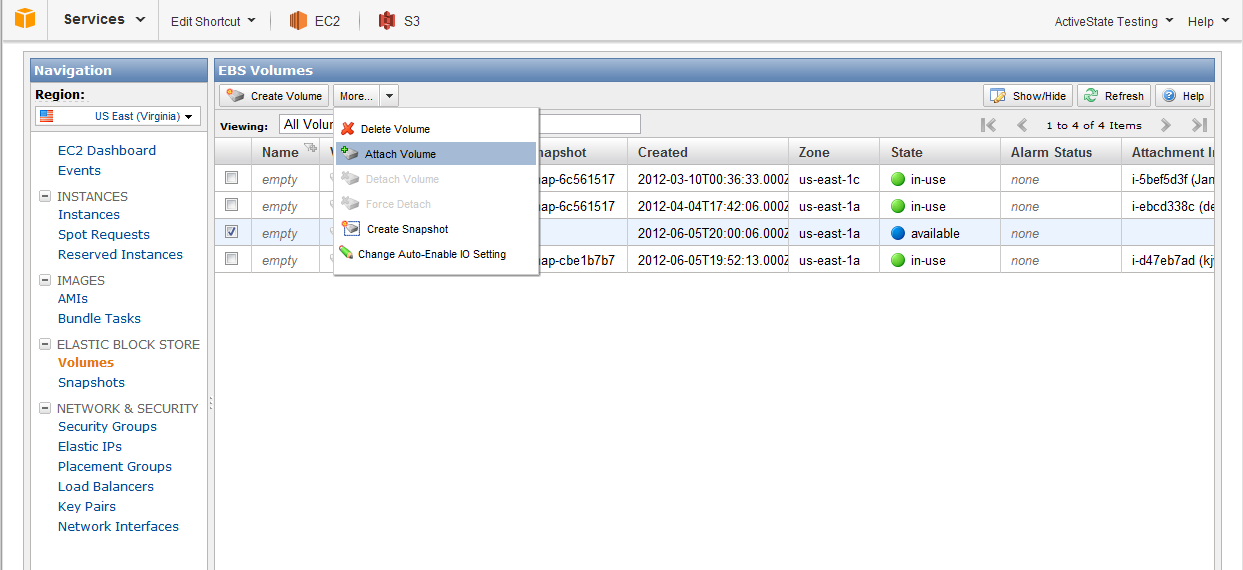Click the volume search input field

[x=590, y=124]
